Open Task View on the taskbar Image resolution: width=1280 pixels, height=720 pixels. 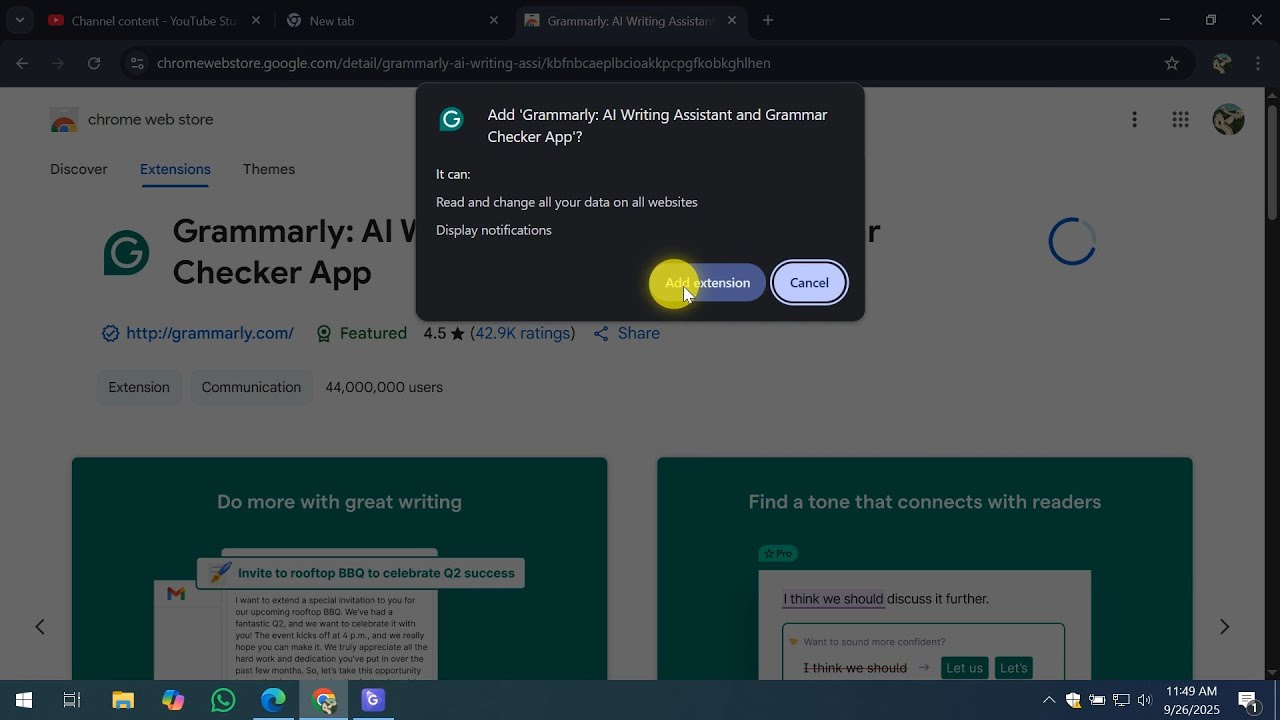click(72, 700)
